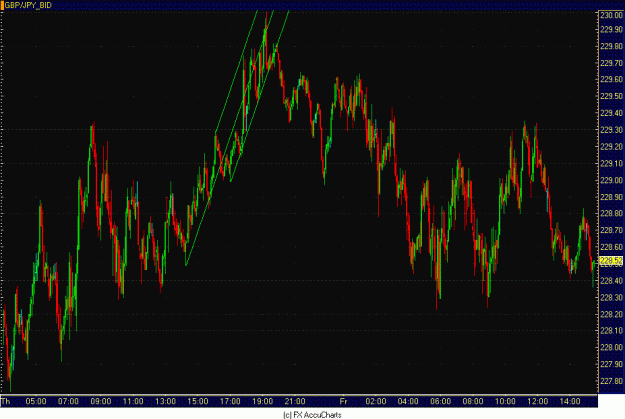Click the 15:00 time axis label
The image size is (625, 419).
click(198, 401)
